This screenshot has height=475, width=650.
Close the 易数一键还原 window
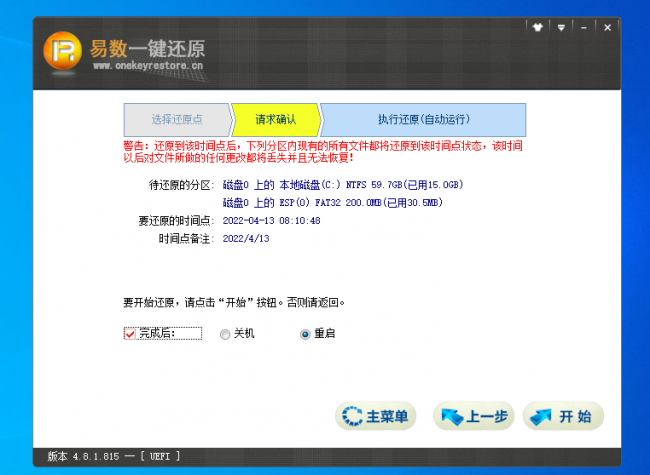(607, 28)
